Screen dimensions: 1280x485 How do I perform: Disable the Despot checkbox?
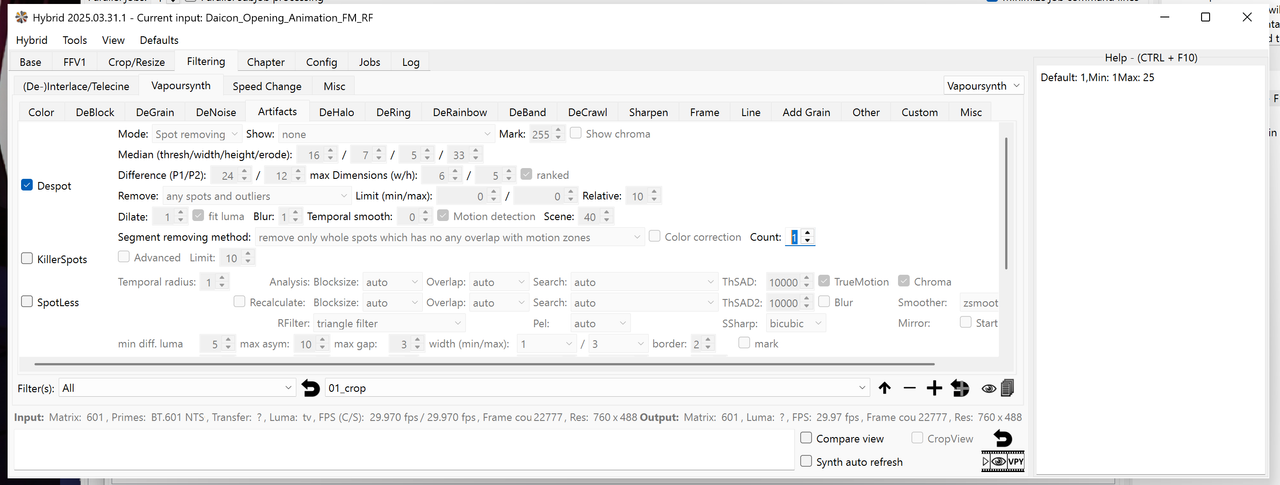[28, 185]
